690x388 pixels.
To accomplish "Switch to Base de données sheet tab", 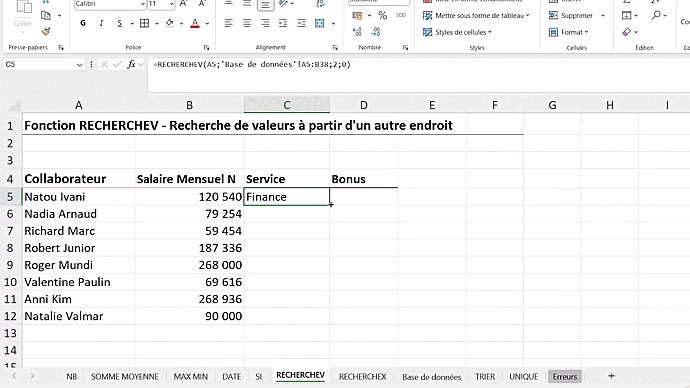I will [431, 377].
